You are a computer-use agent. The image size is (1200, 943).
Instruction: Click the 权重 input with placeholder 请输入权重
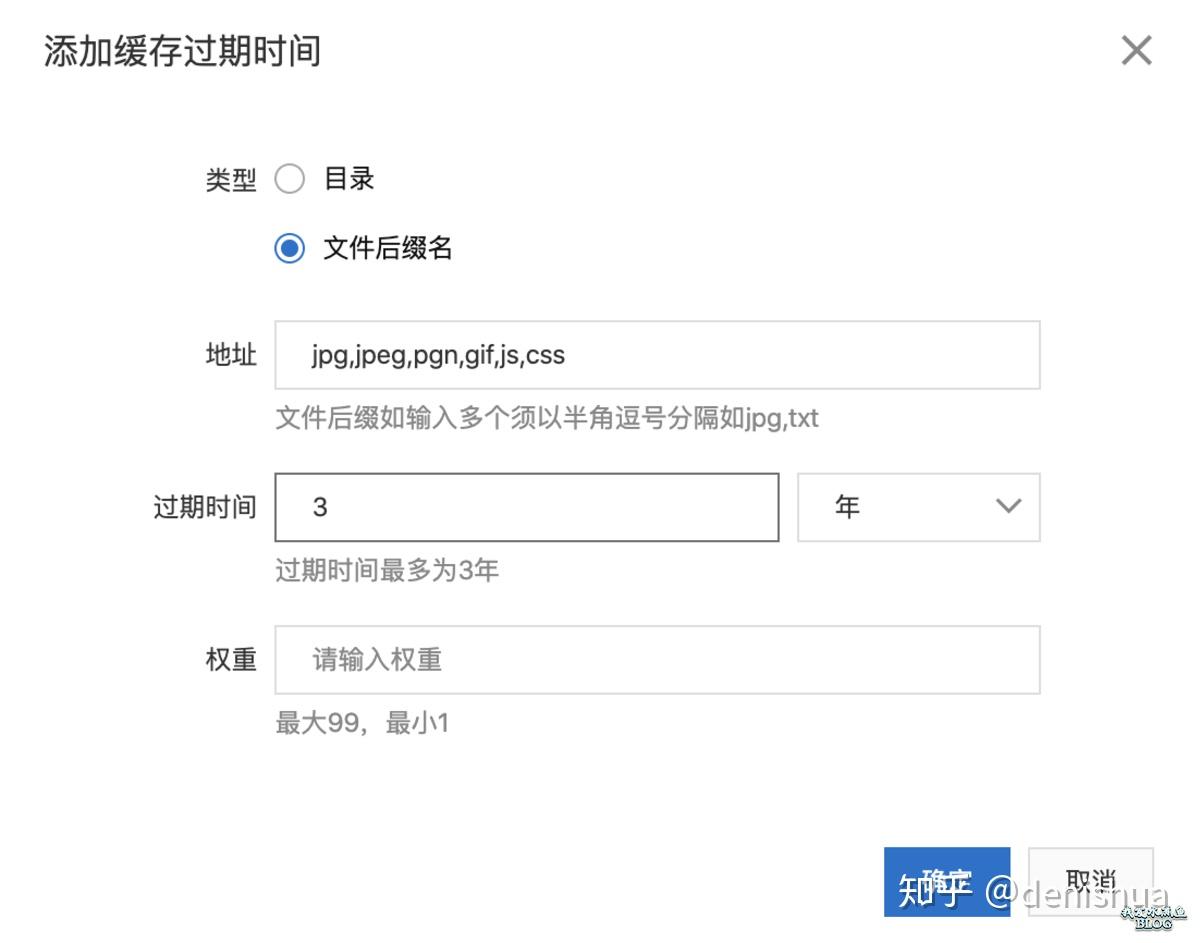tap(657, 659)
